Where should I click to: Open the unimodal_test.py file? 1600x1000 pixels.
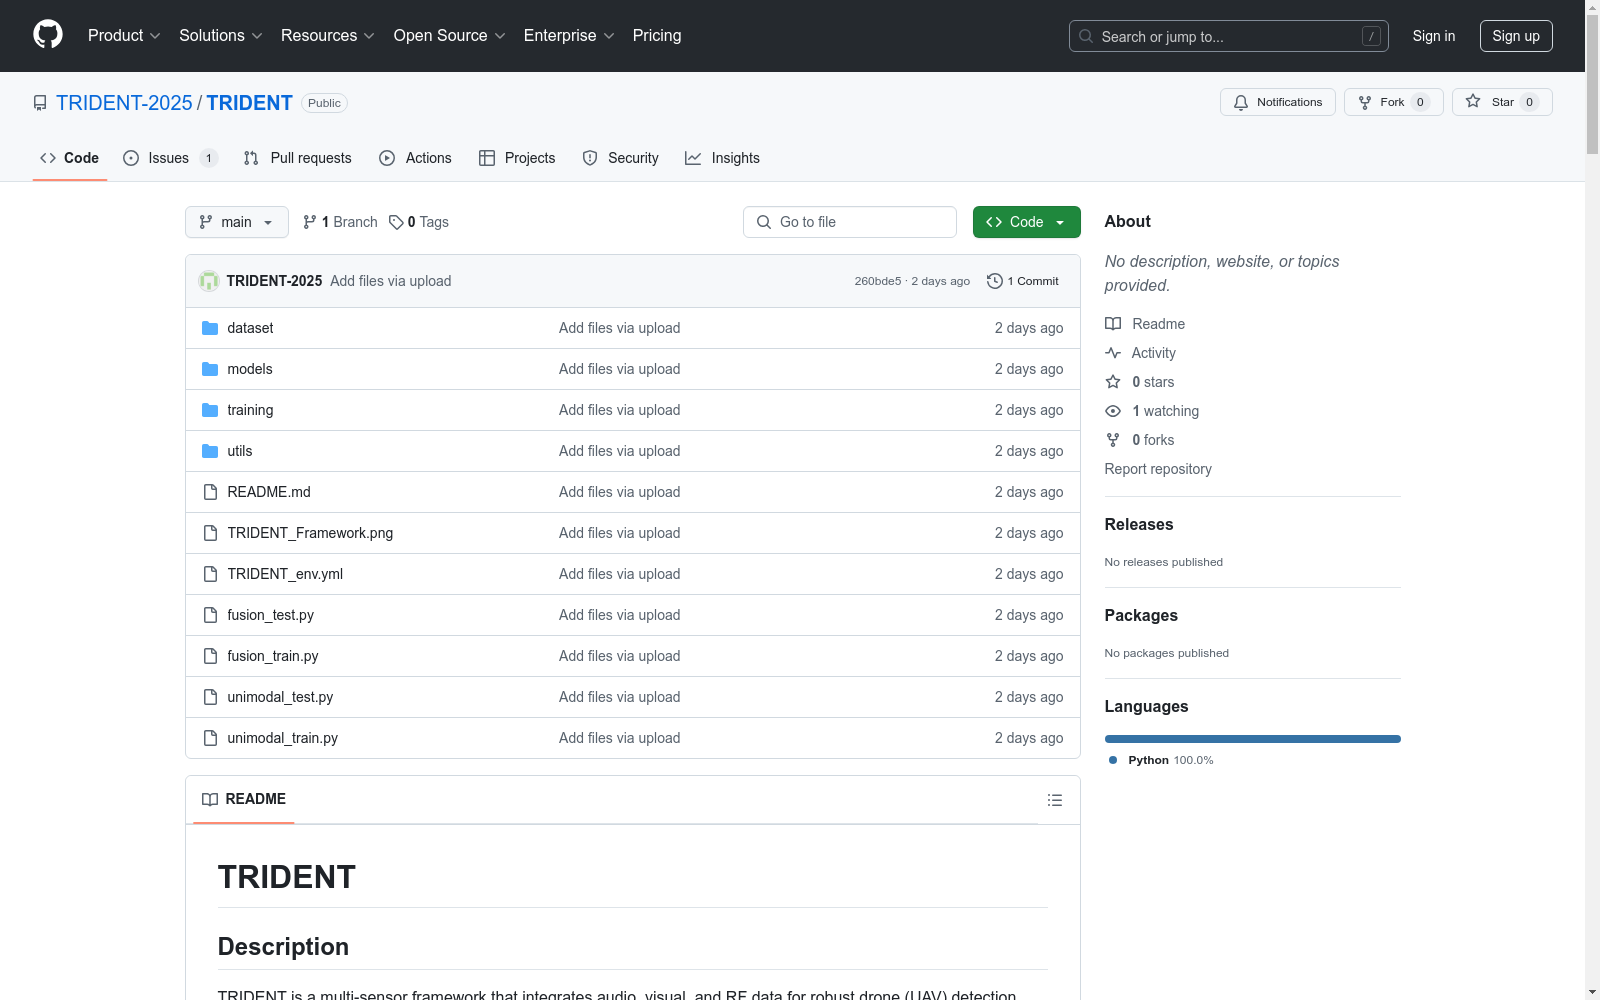pos(280,697)
